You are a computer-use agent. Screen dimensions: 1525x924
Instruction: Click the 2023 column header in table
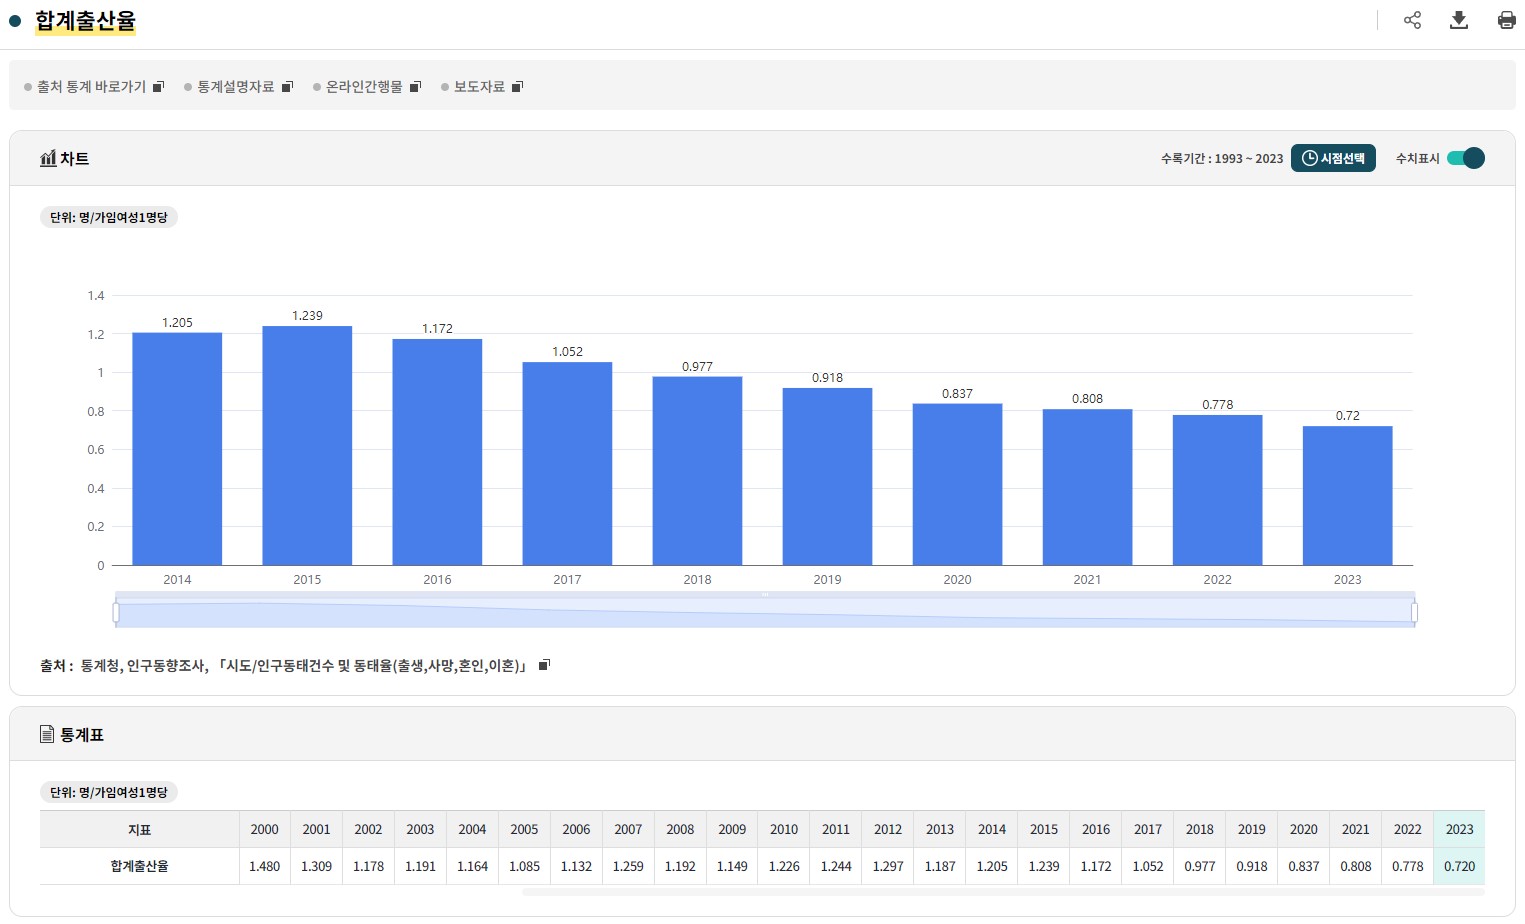tap(1459, 829)
